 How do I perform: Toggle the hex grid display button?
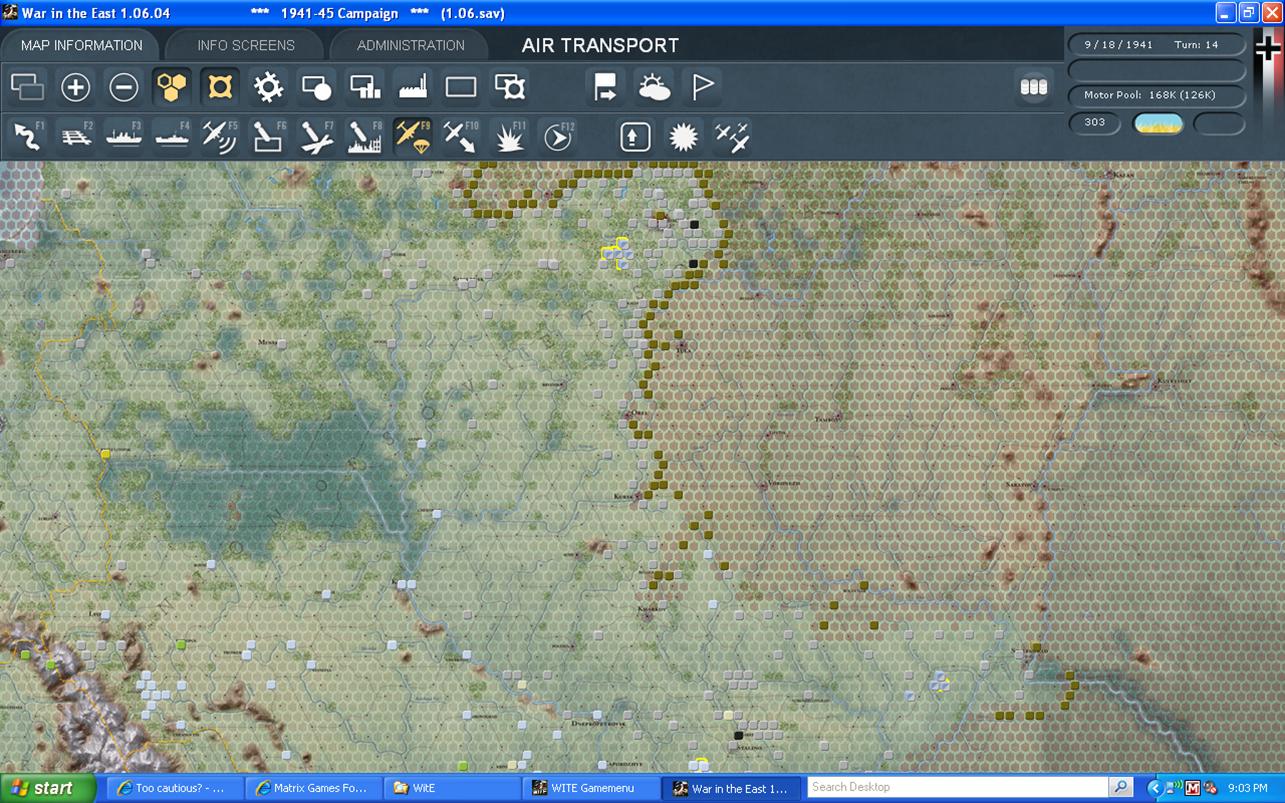tap(172, 88)
